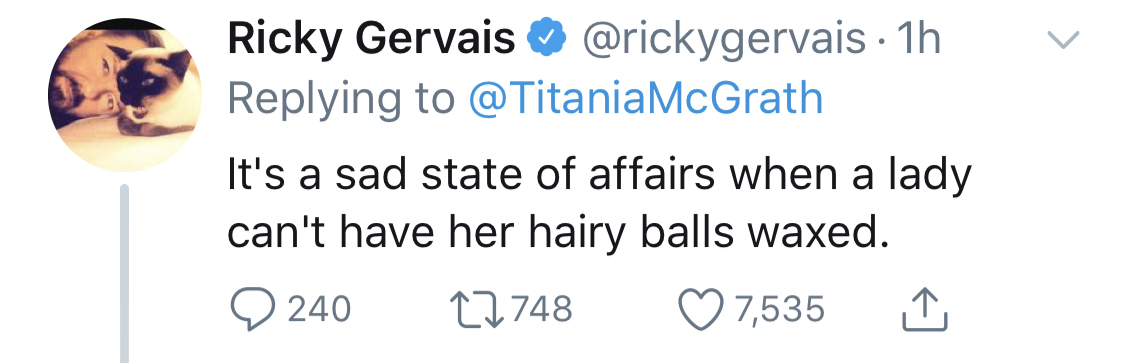Click the @rickygervais handle
The width and height of the screenshot is (1125, 363).
point(725,41)
